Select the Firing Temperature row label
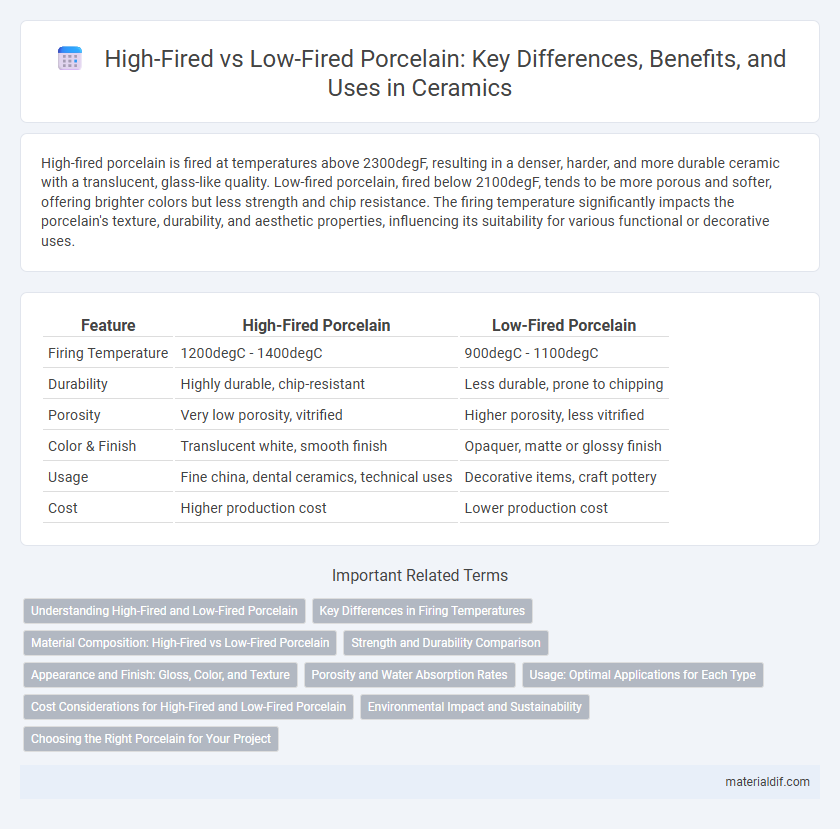This screenshot has height=829, width=840. coord(108,353)
